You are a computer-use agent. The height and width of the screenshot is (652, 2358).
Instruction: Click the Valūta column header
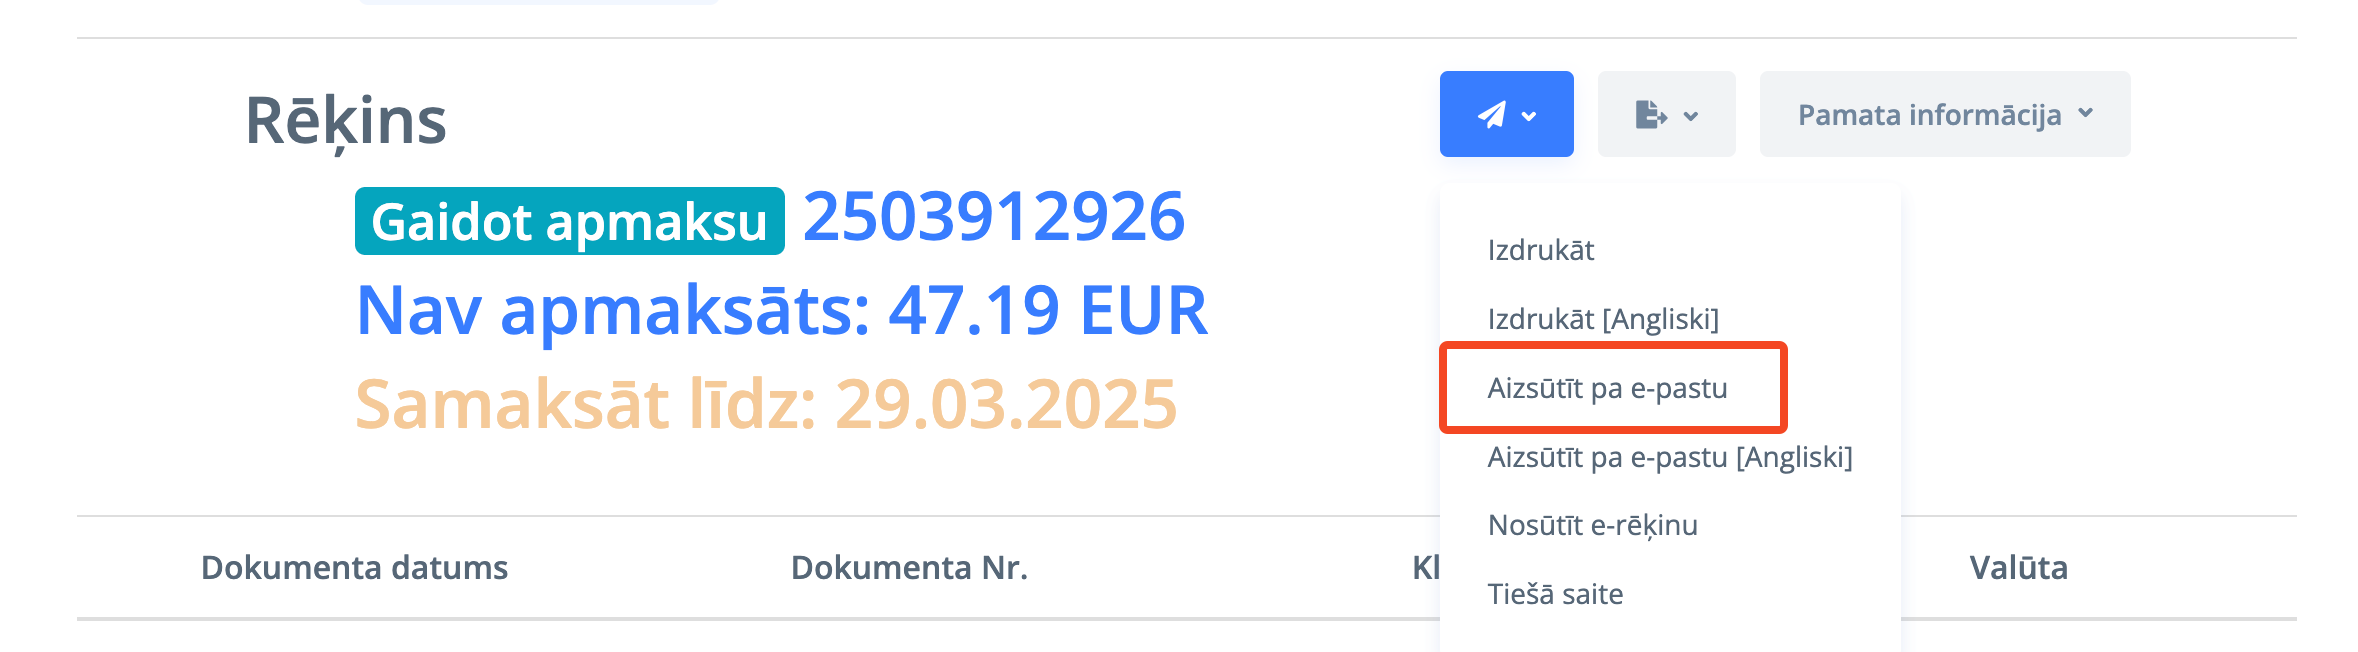click(x=2018, y=568)
